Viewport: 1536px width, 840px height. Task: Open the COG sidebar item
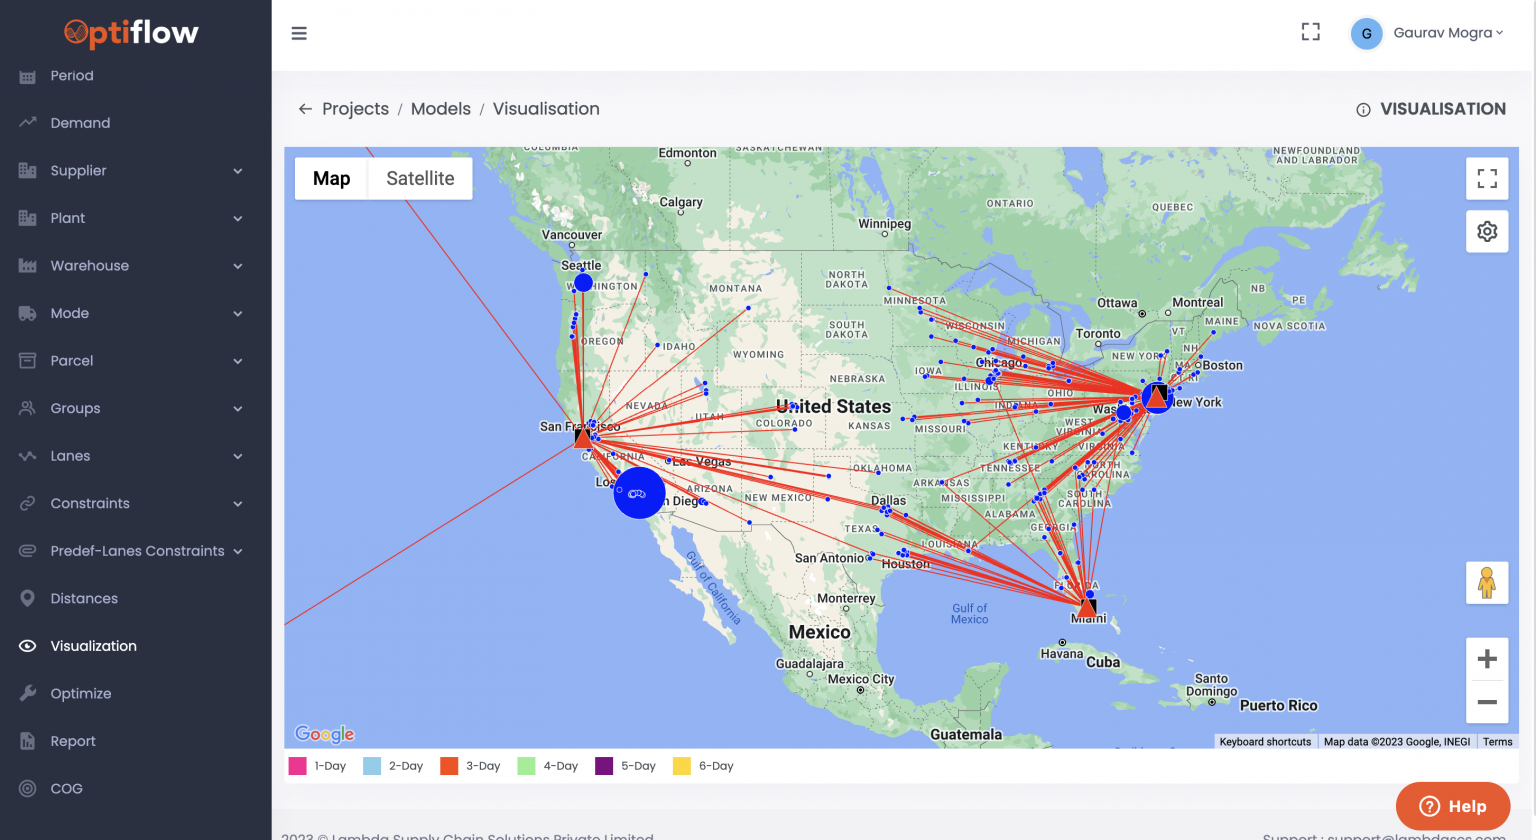(x=68, y=788)
